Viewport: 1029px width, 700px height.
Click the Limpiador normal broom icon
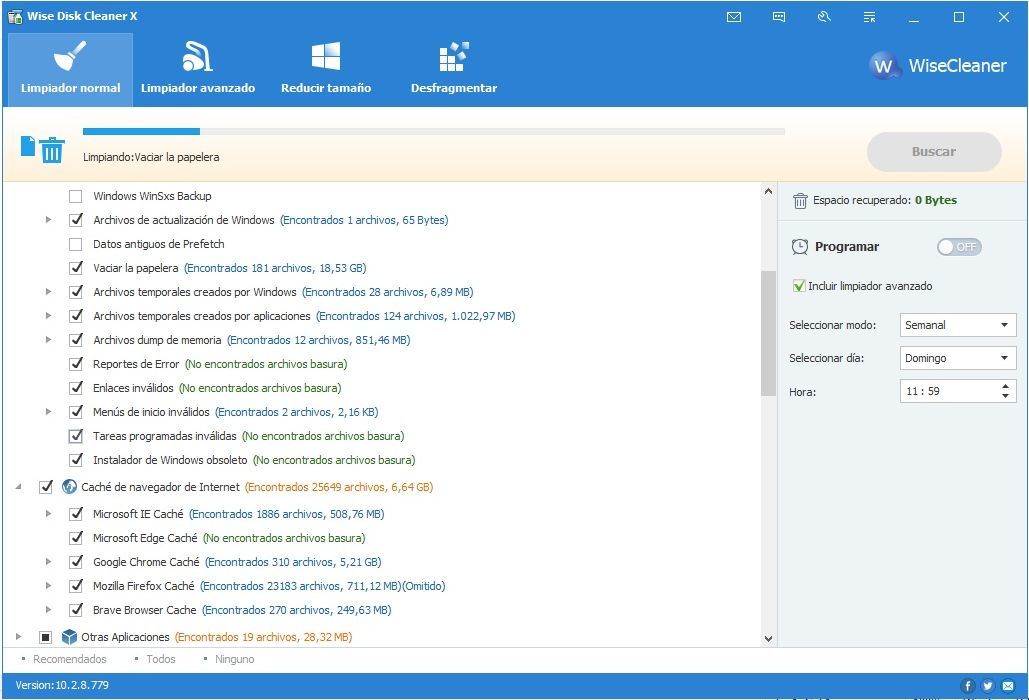coord(70,56)
